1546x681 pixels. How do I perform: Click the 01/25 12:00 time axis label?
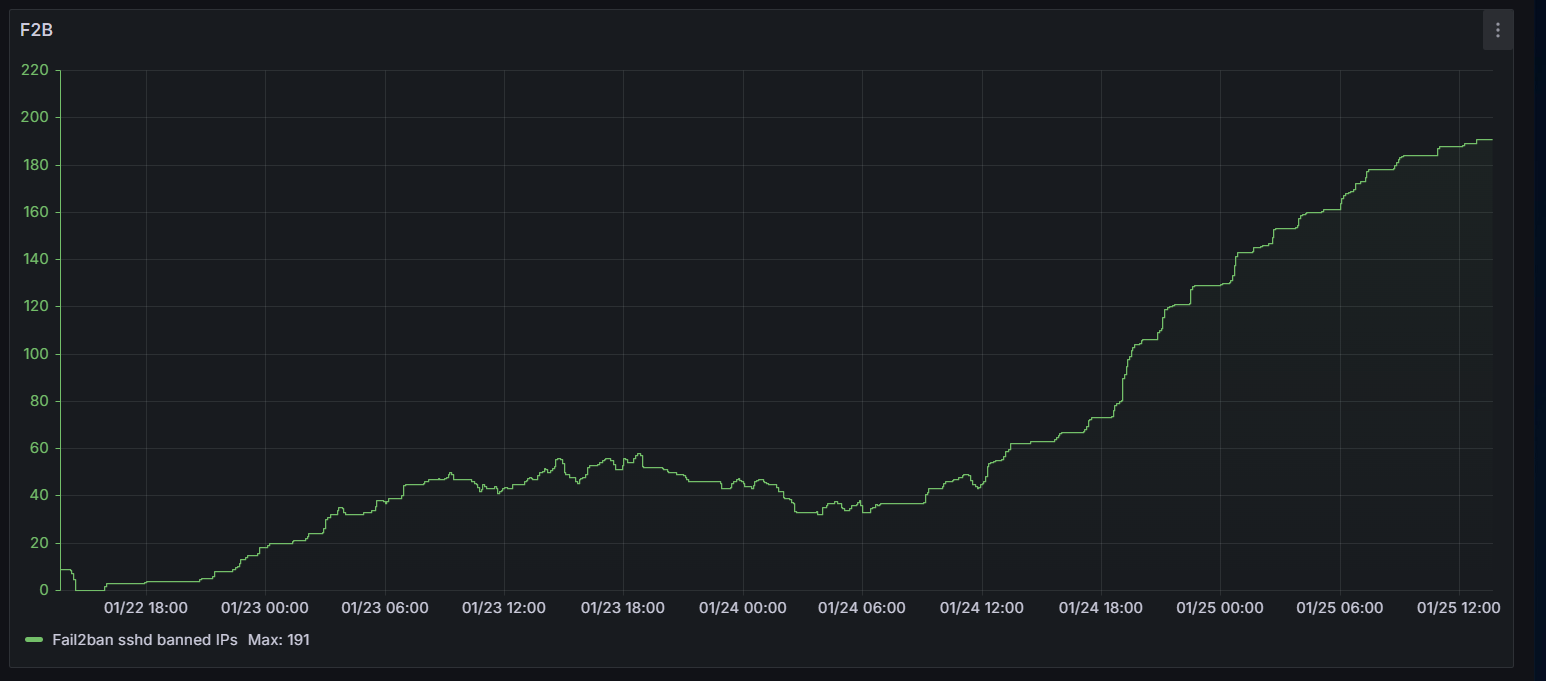coord(1459,607)
